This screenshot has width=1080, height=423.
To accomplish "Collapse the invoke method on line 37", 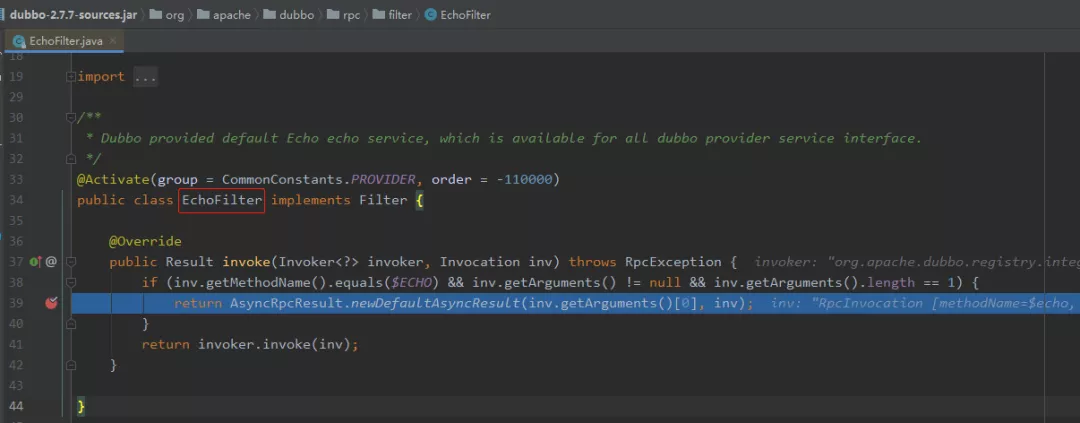I will tap(70, 262).
